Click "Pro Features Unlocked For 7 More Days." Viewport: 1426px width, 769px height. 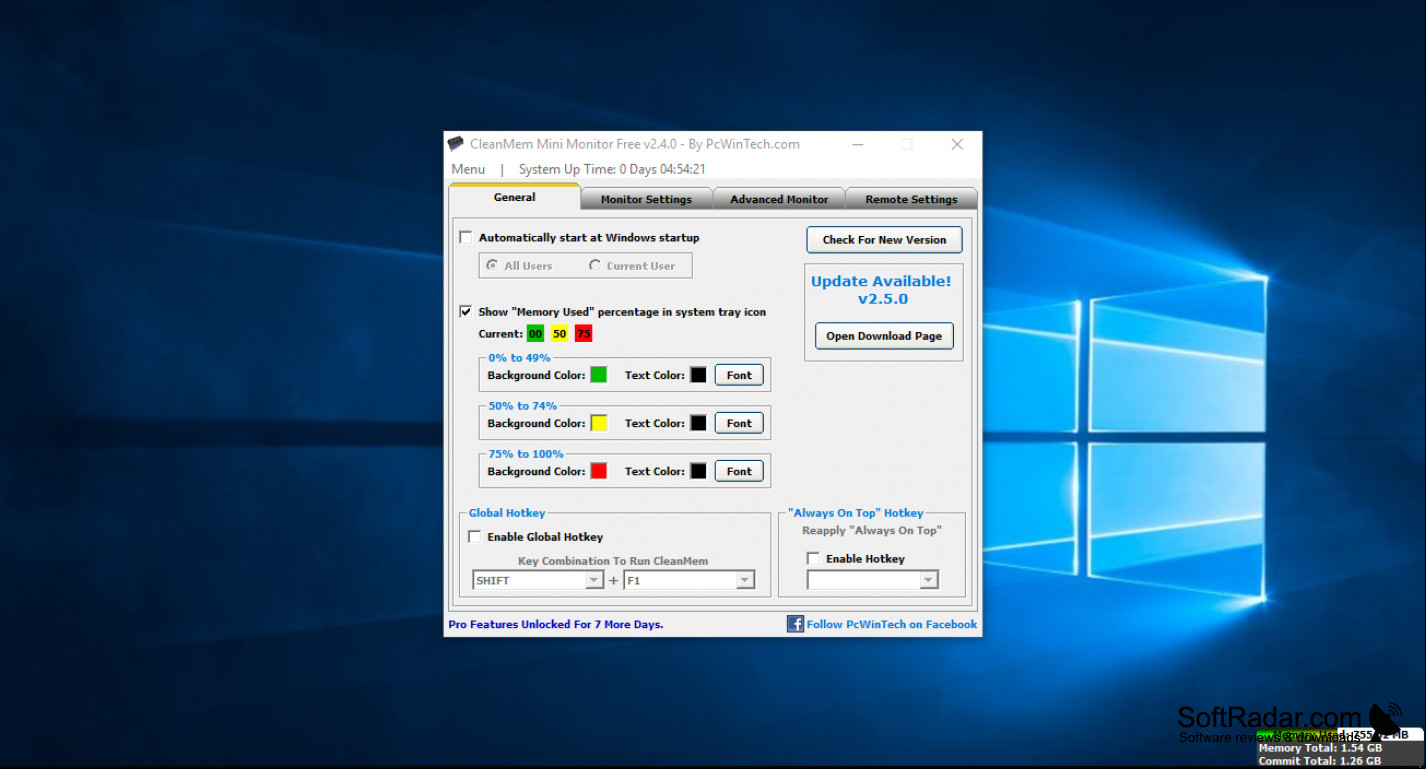tap(556, 624)
